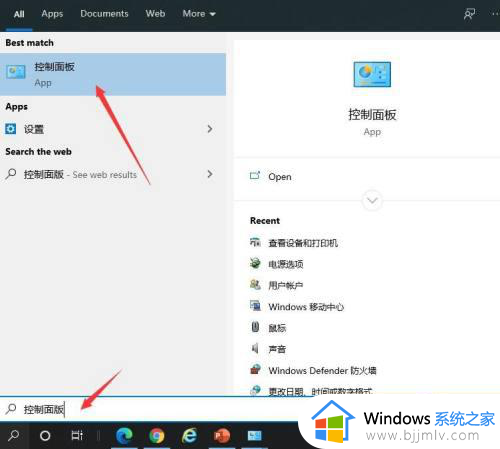Switch to the Apps tab

(52, 14)
